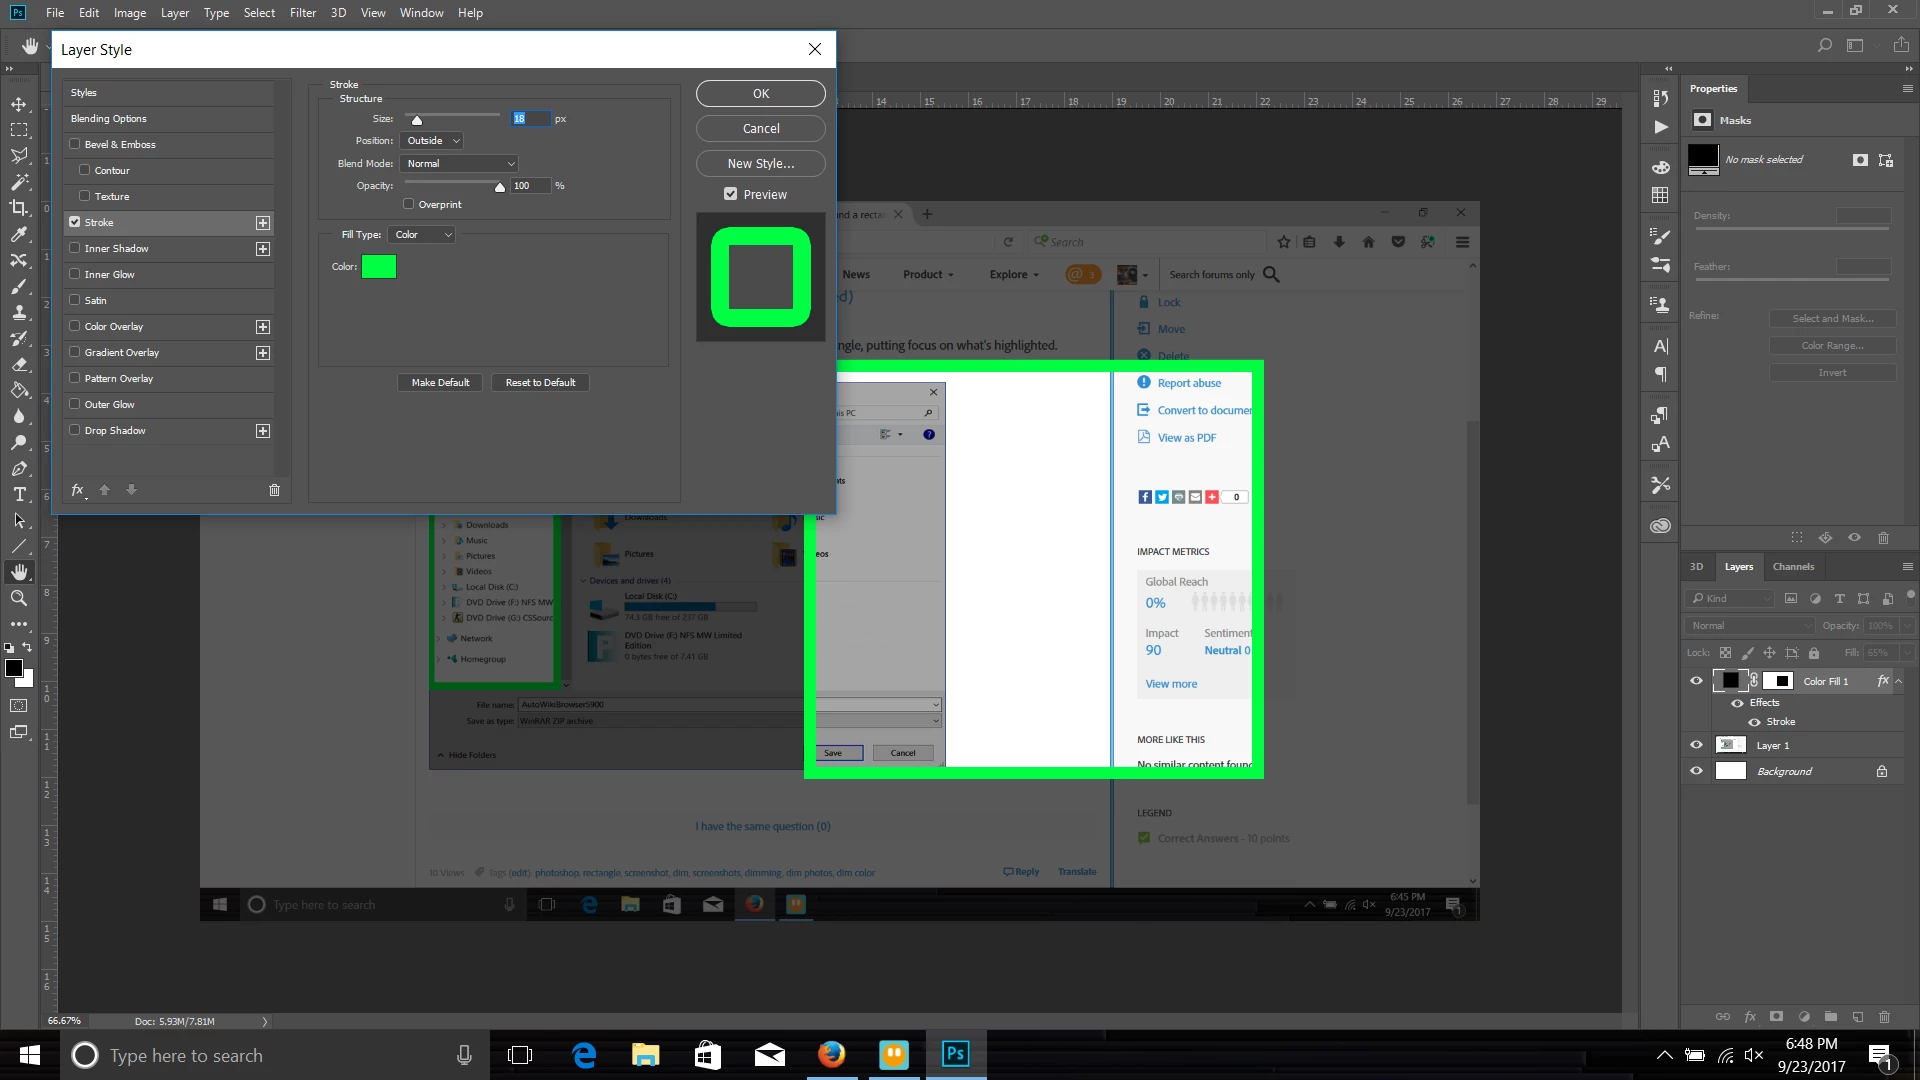Open the Blend Mode dropdown
This screenshot has height=1080, width=1920.
(x=460, y=163)
